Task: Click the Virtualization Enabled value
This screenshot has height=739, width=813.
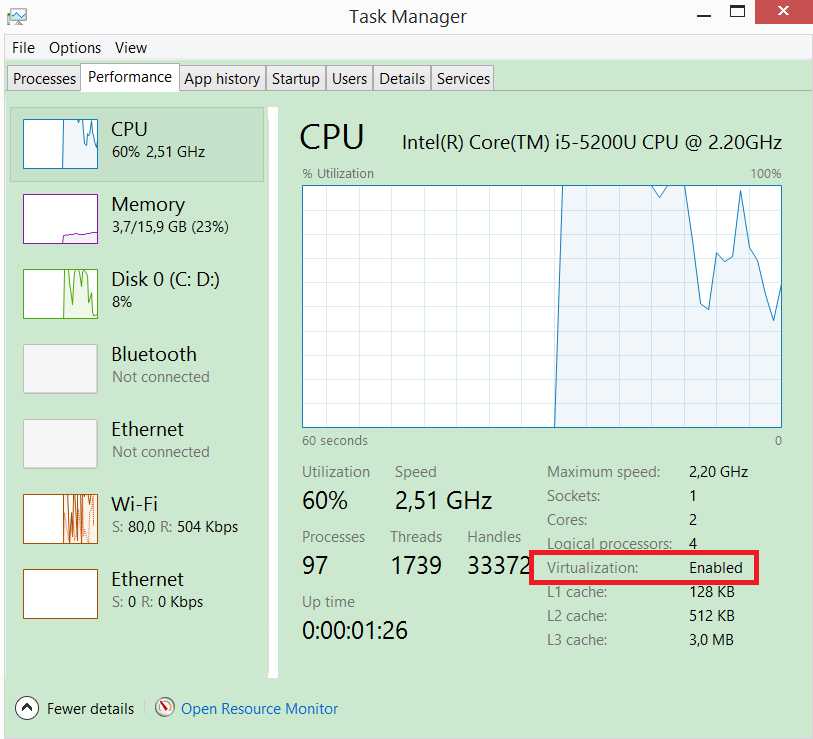Action: point(716,568)
